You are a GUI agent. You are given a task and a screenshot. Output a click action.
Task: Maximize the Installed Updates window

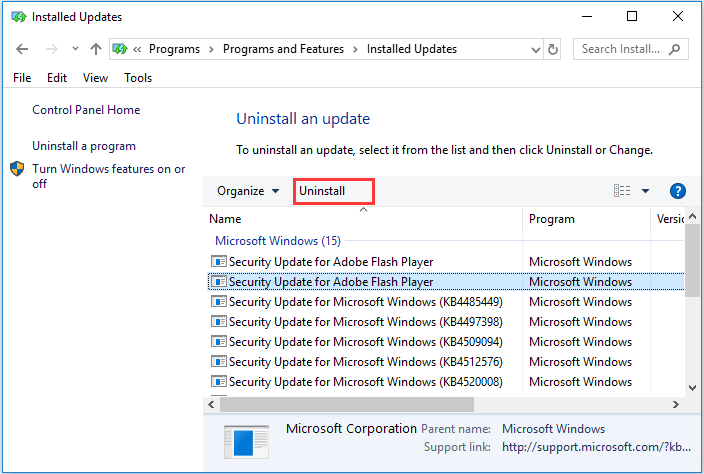point(632,17)
